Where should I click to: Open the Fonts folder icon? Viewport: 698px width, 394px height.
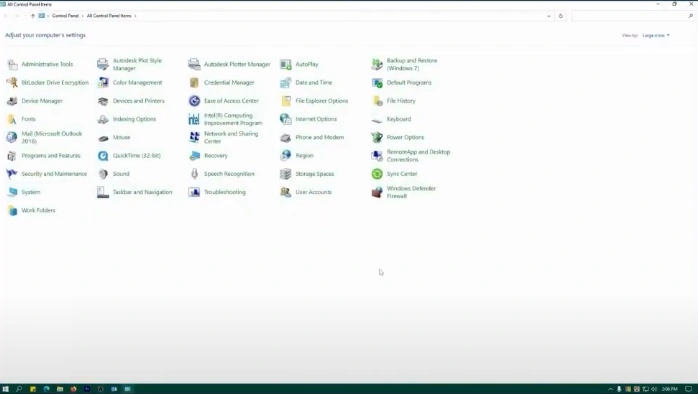(12, 119)
